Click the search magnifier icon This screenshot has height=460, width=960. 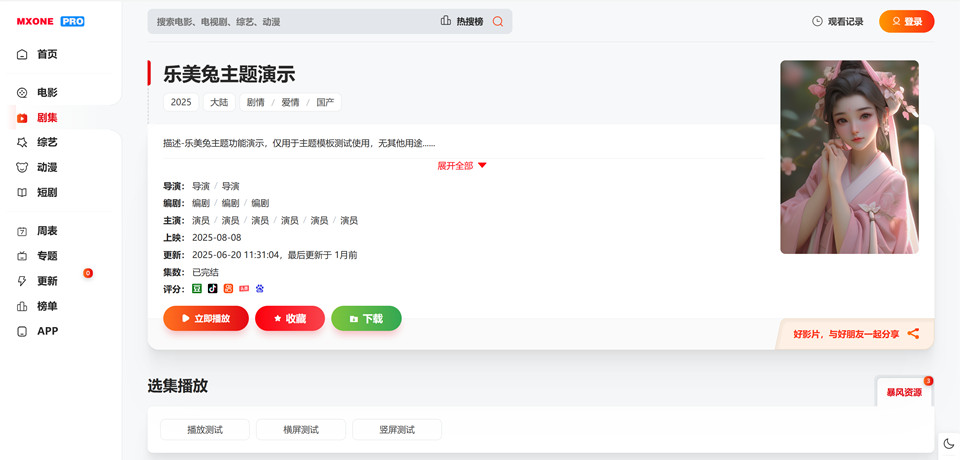497,21
